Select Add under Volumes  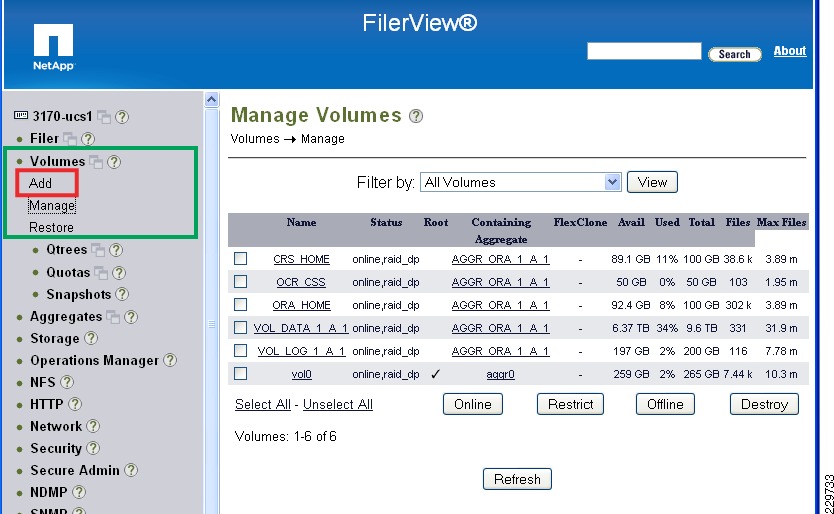[x=40, y=183]
